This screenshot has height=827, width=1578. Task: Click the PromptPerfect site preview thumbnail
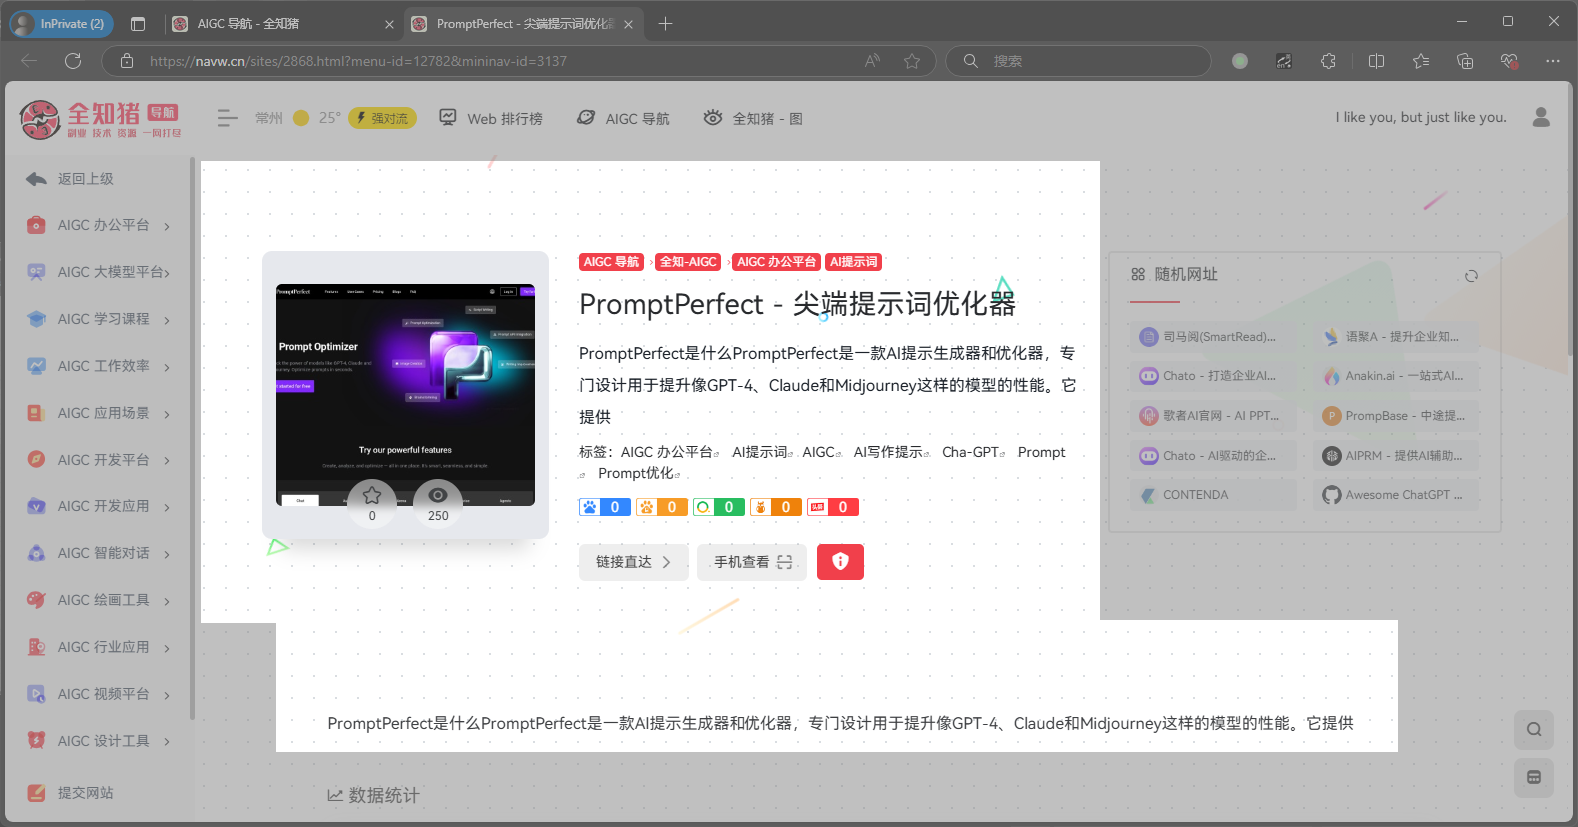pyautogui.click(x=405, y=395)
